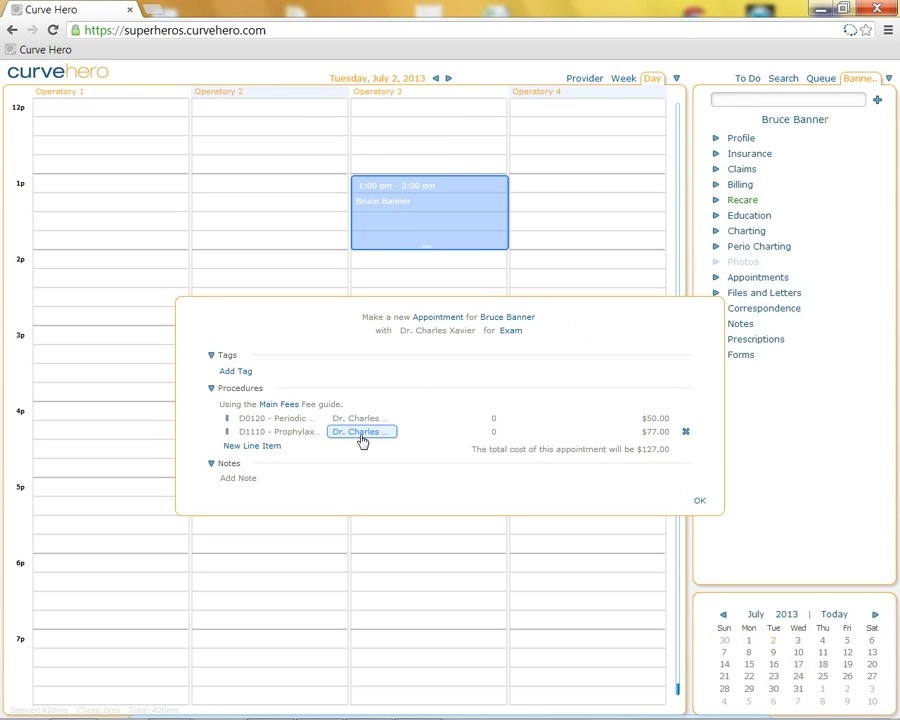Screen dimensions: 900x720
Task: Open the schedule view dropdown triangle
Action: (676, 78)
